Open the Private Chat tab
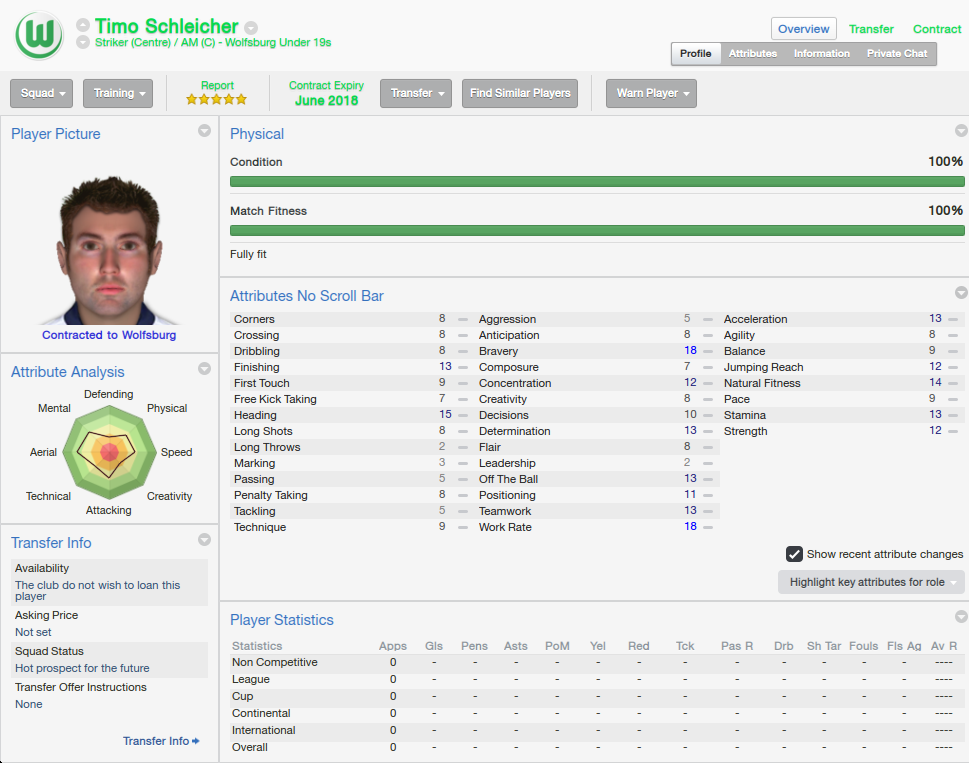This screenshot has width=969, height=763. (x=897, y=54)
